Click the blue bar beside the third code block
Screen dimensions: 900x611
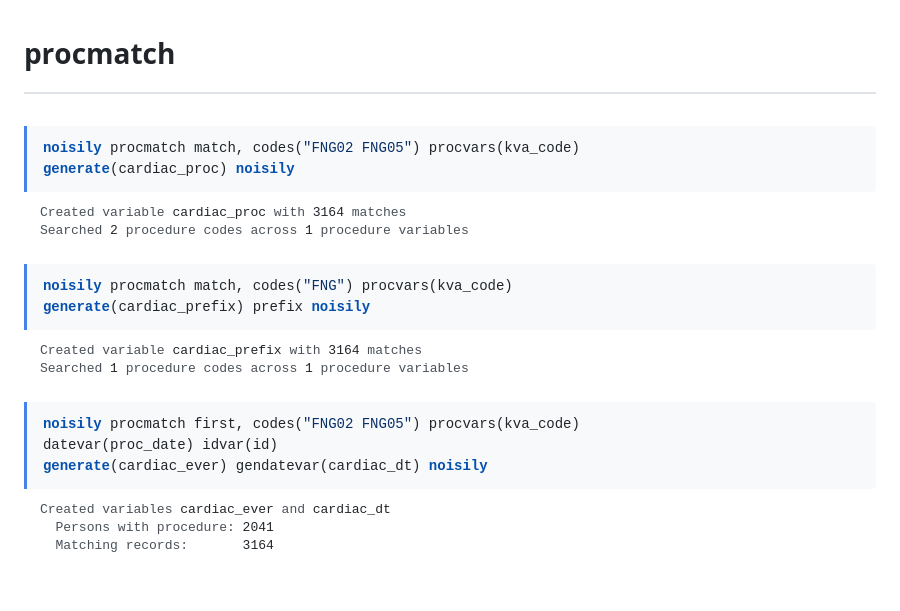27,445
